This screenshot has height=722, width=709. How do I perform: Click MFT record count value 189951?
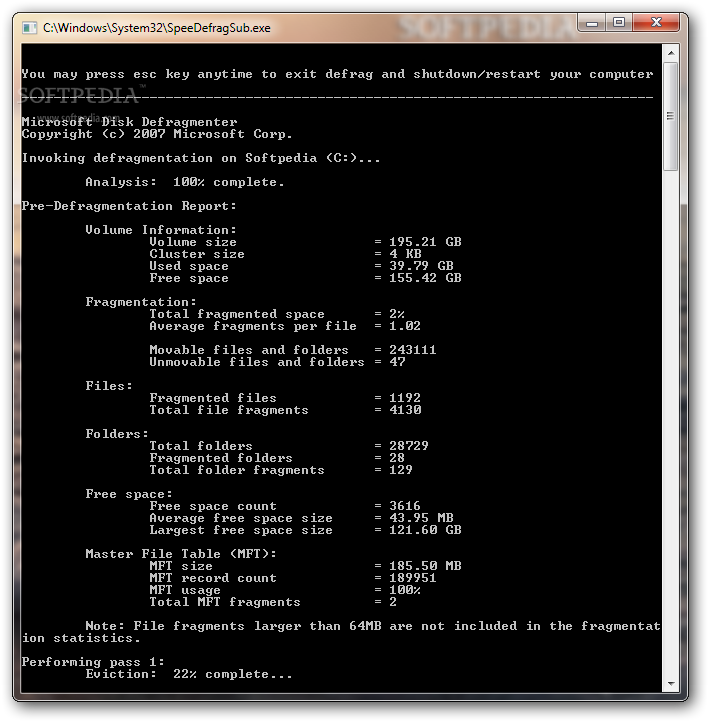[413, 578]
